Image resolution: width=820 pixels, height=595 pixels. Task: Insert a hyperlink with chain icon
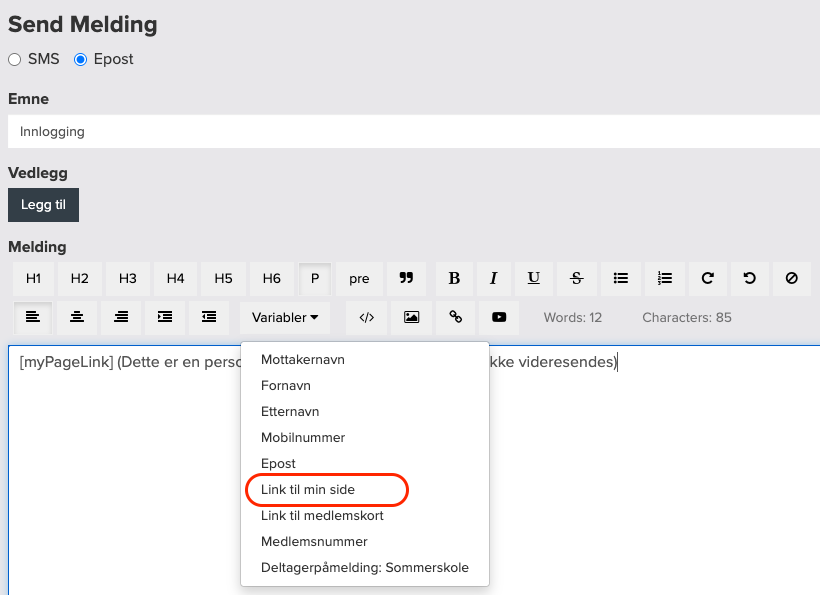(455, 317)
